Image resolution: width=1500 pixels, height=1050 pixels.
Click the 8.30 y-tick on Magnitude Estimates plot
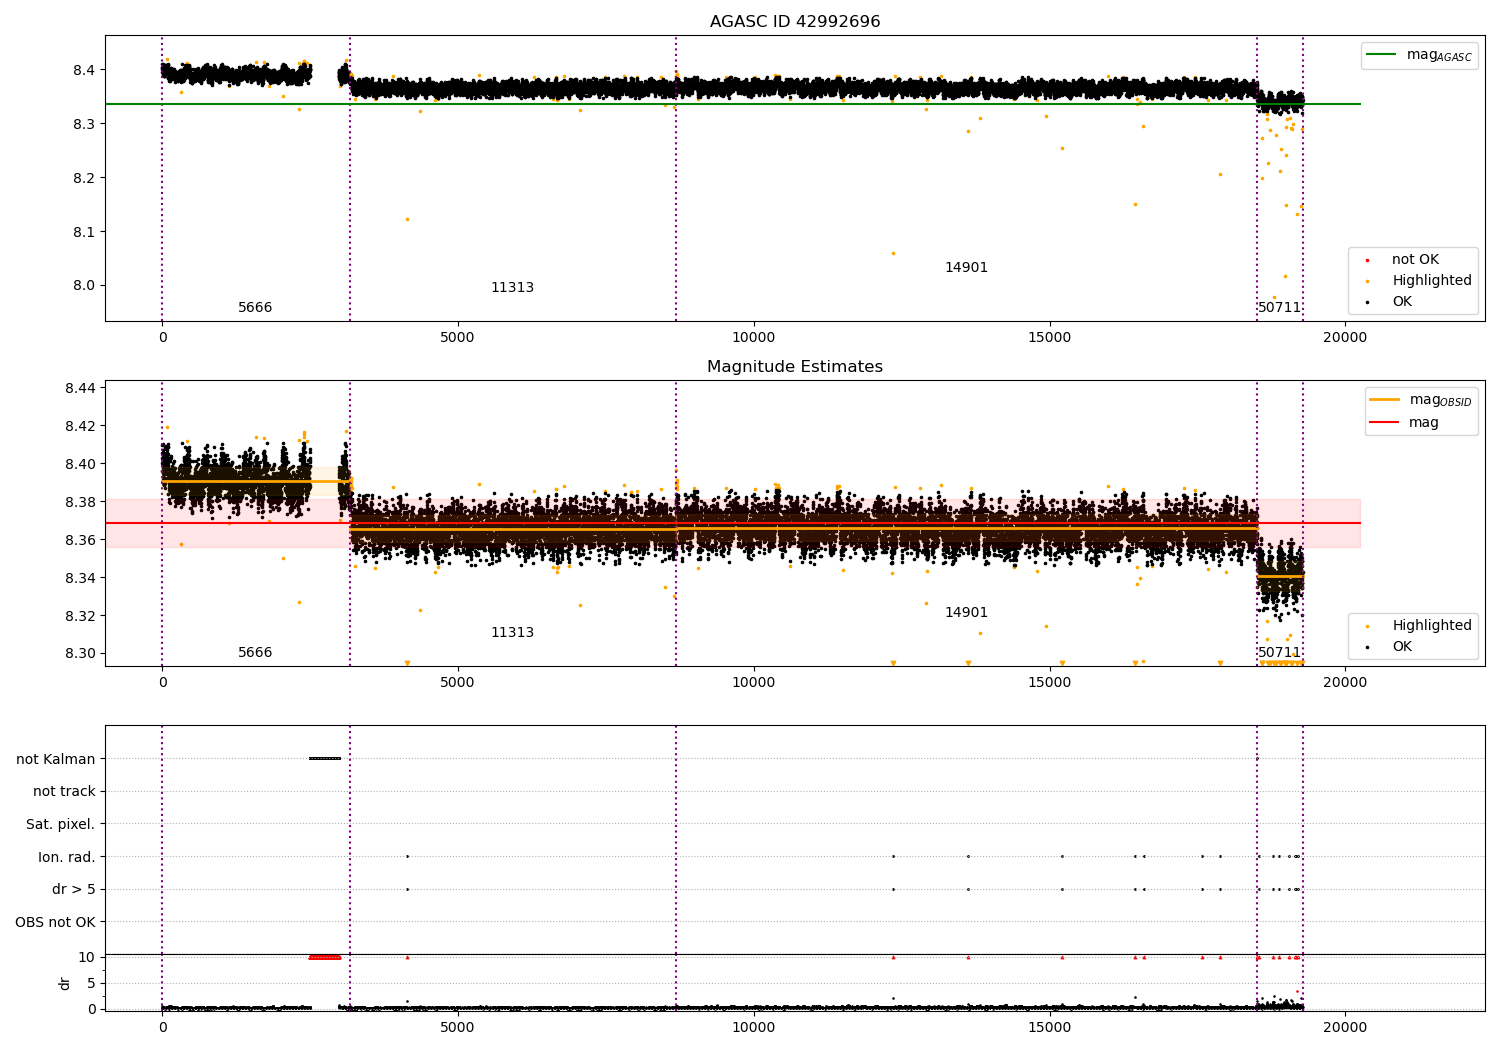80,654
